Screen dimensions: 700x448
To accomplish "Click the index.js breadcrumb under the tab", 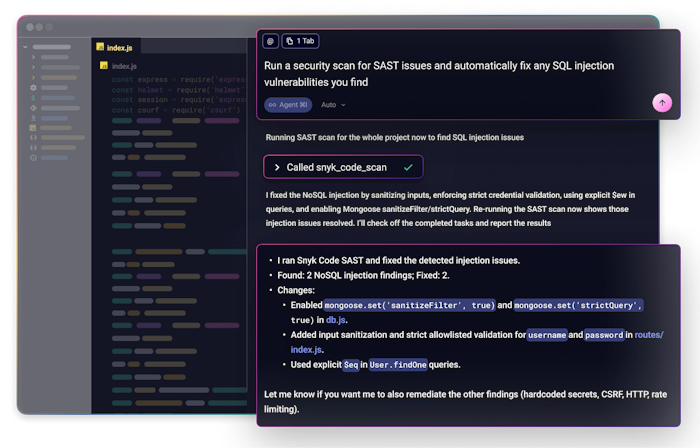I will pyautogui.click(x=124, y=66).
